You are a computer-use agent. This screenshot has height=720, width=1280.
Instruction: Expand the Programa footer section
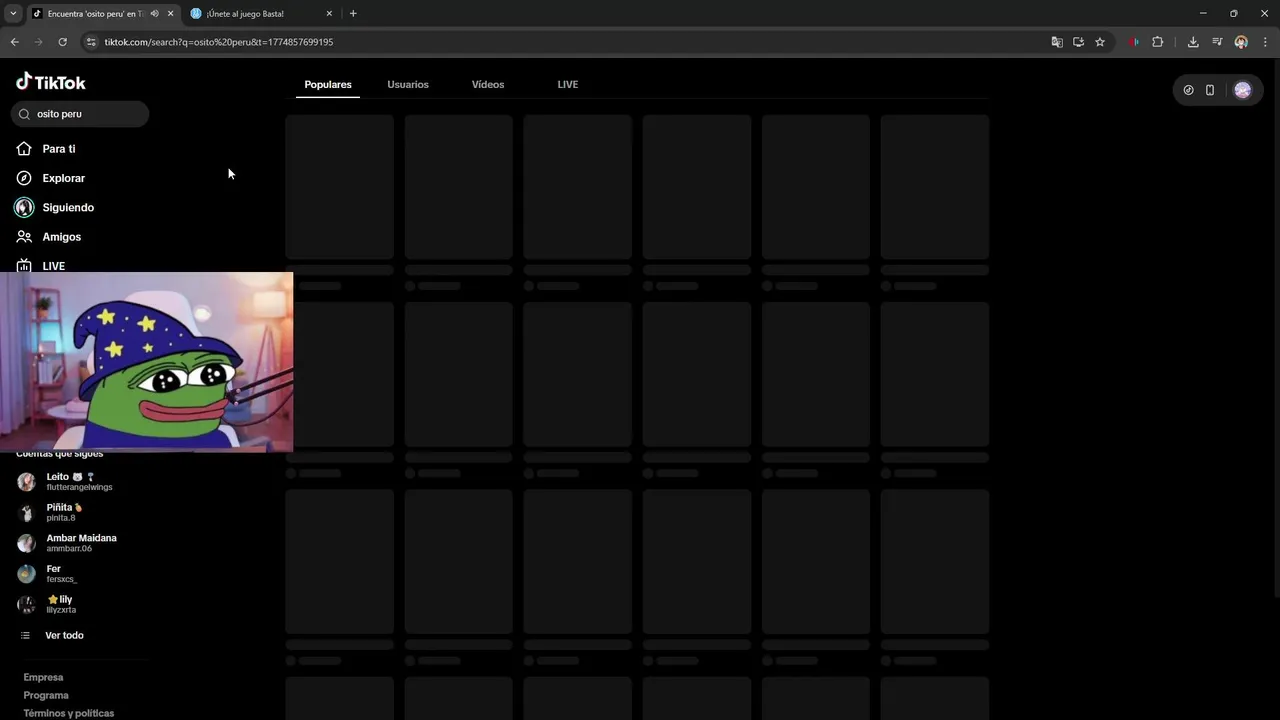tap(46, 695)
